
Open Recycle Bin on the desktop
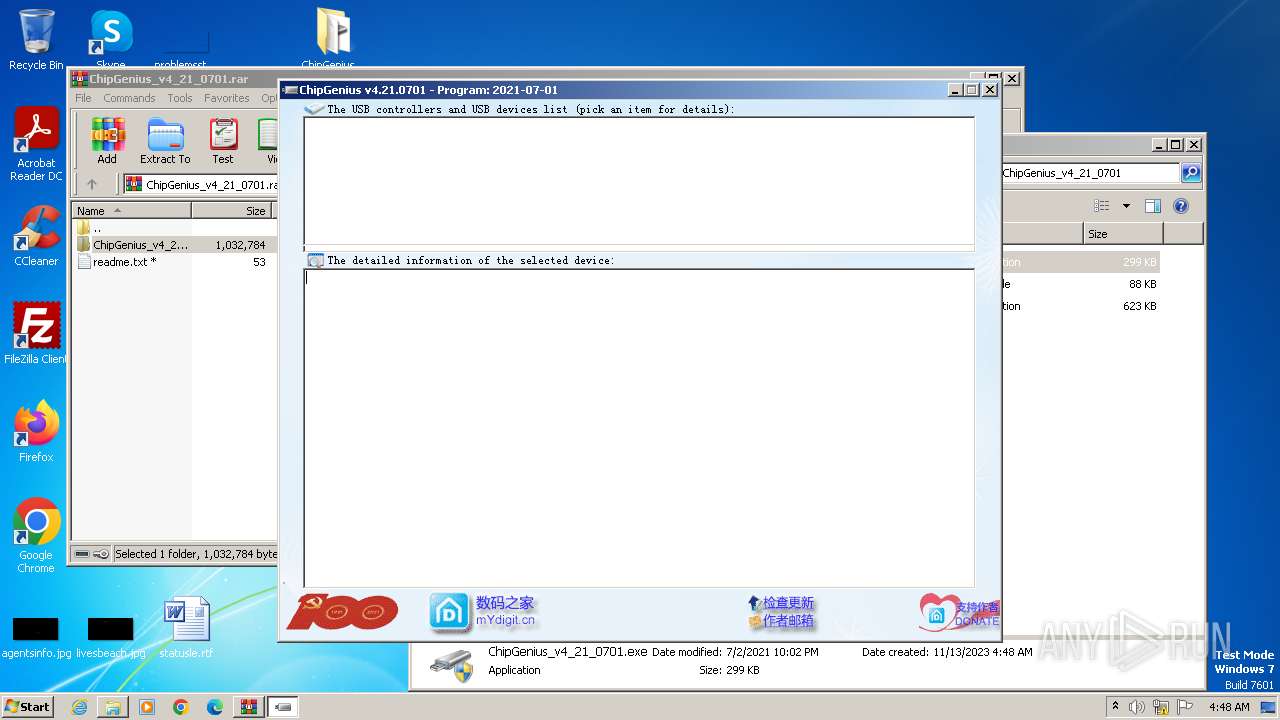pos(36,40)
